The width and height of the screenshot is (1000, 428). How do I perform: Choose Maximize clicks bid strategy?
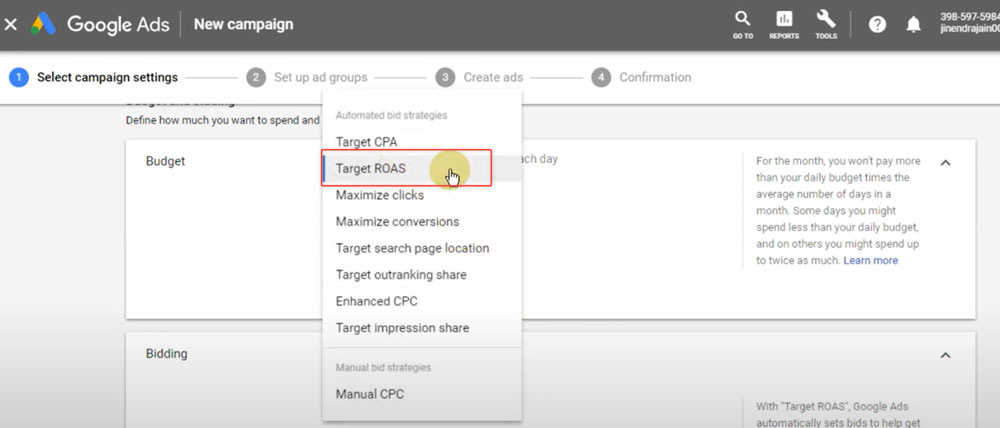coord(422,195)
